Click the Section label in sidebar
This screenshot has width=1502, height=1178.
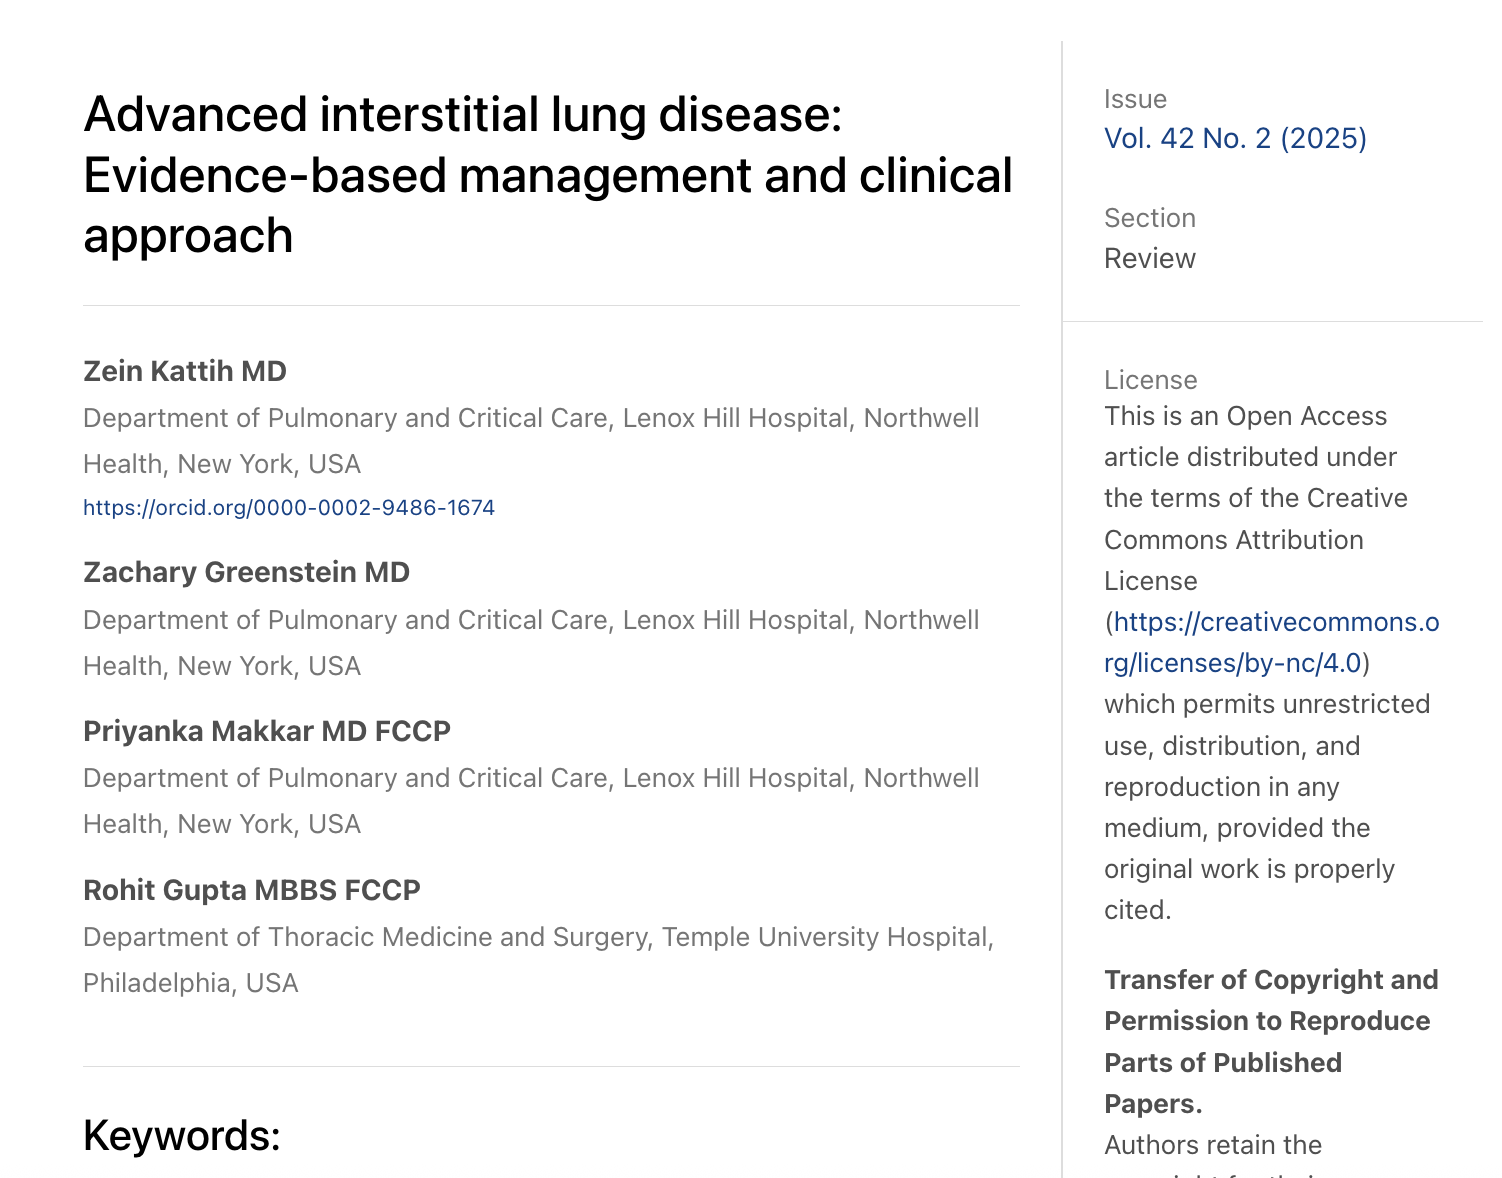coord(1149,218)
